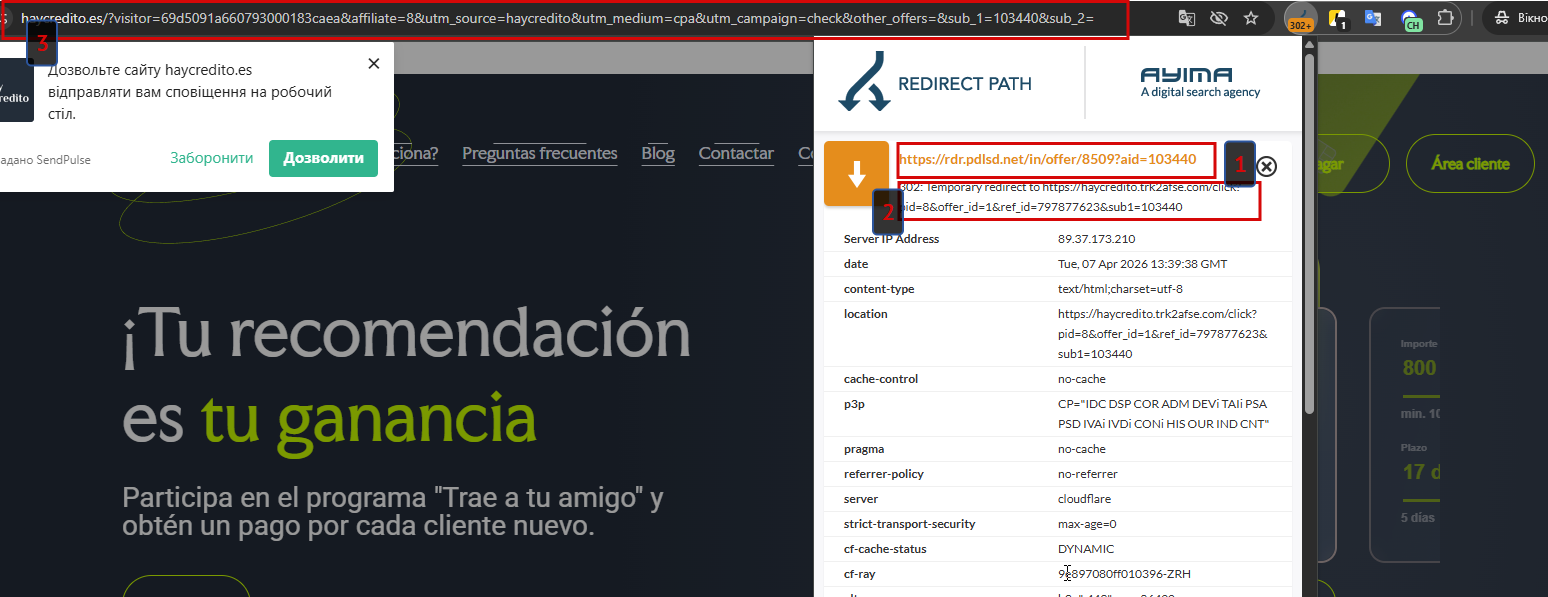This screenshot has width=1548, height=597.
Task: Click the orange down-arrow redirect icon
Action: tap(856, 174)
